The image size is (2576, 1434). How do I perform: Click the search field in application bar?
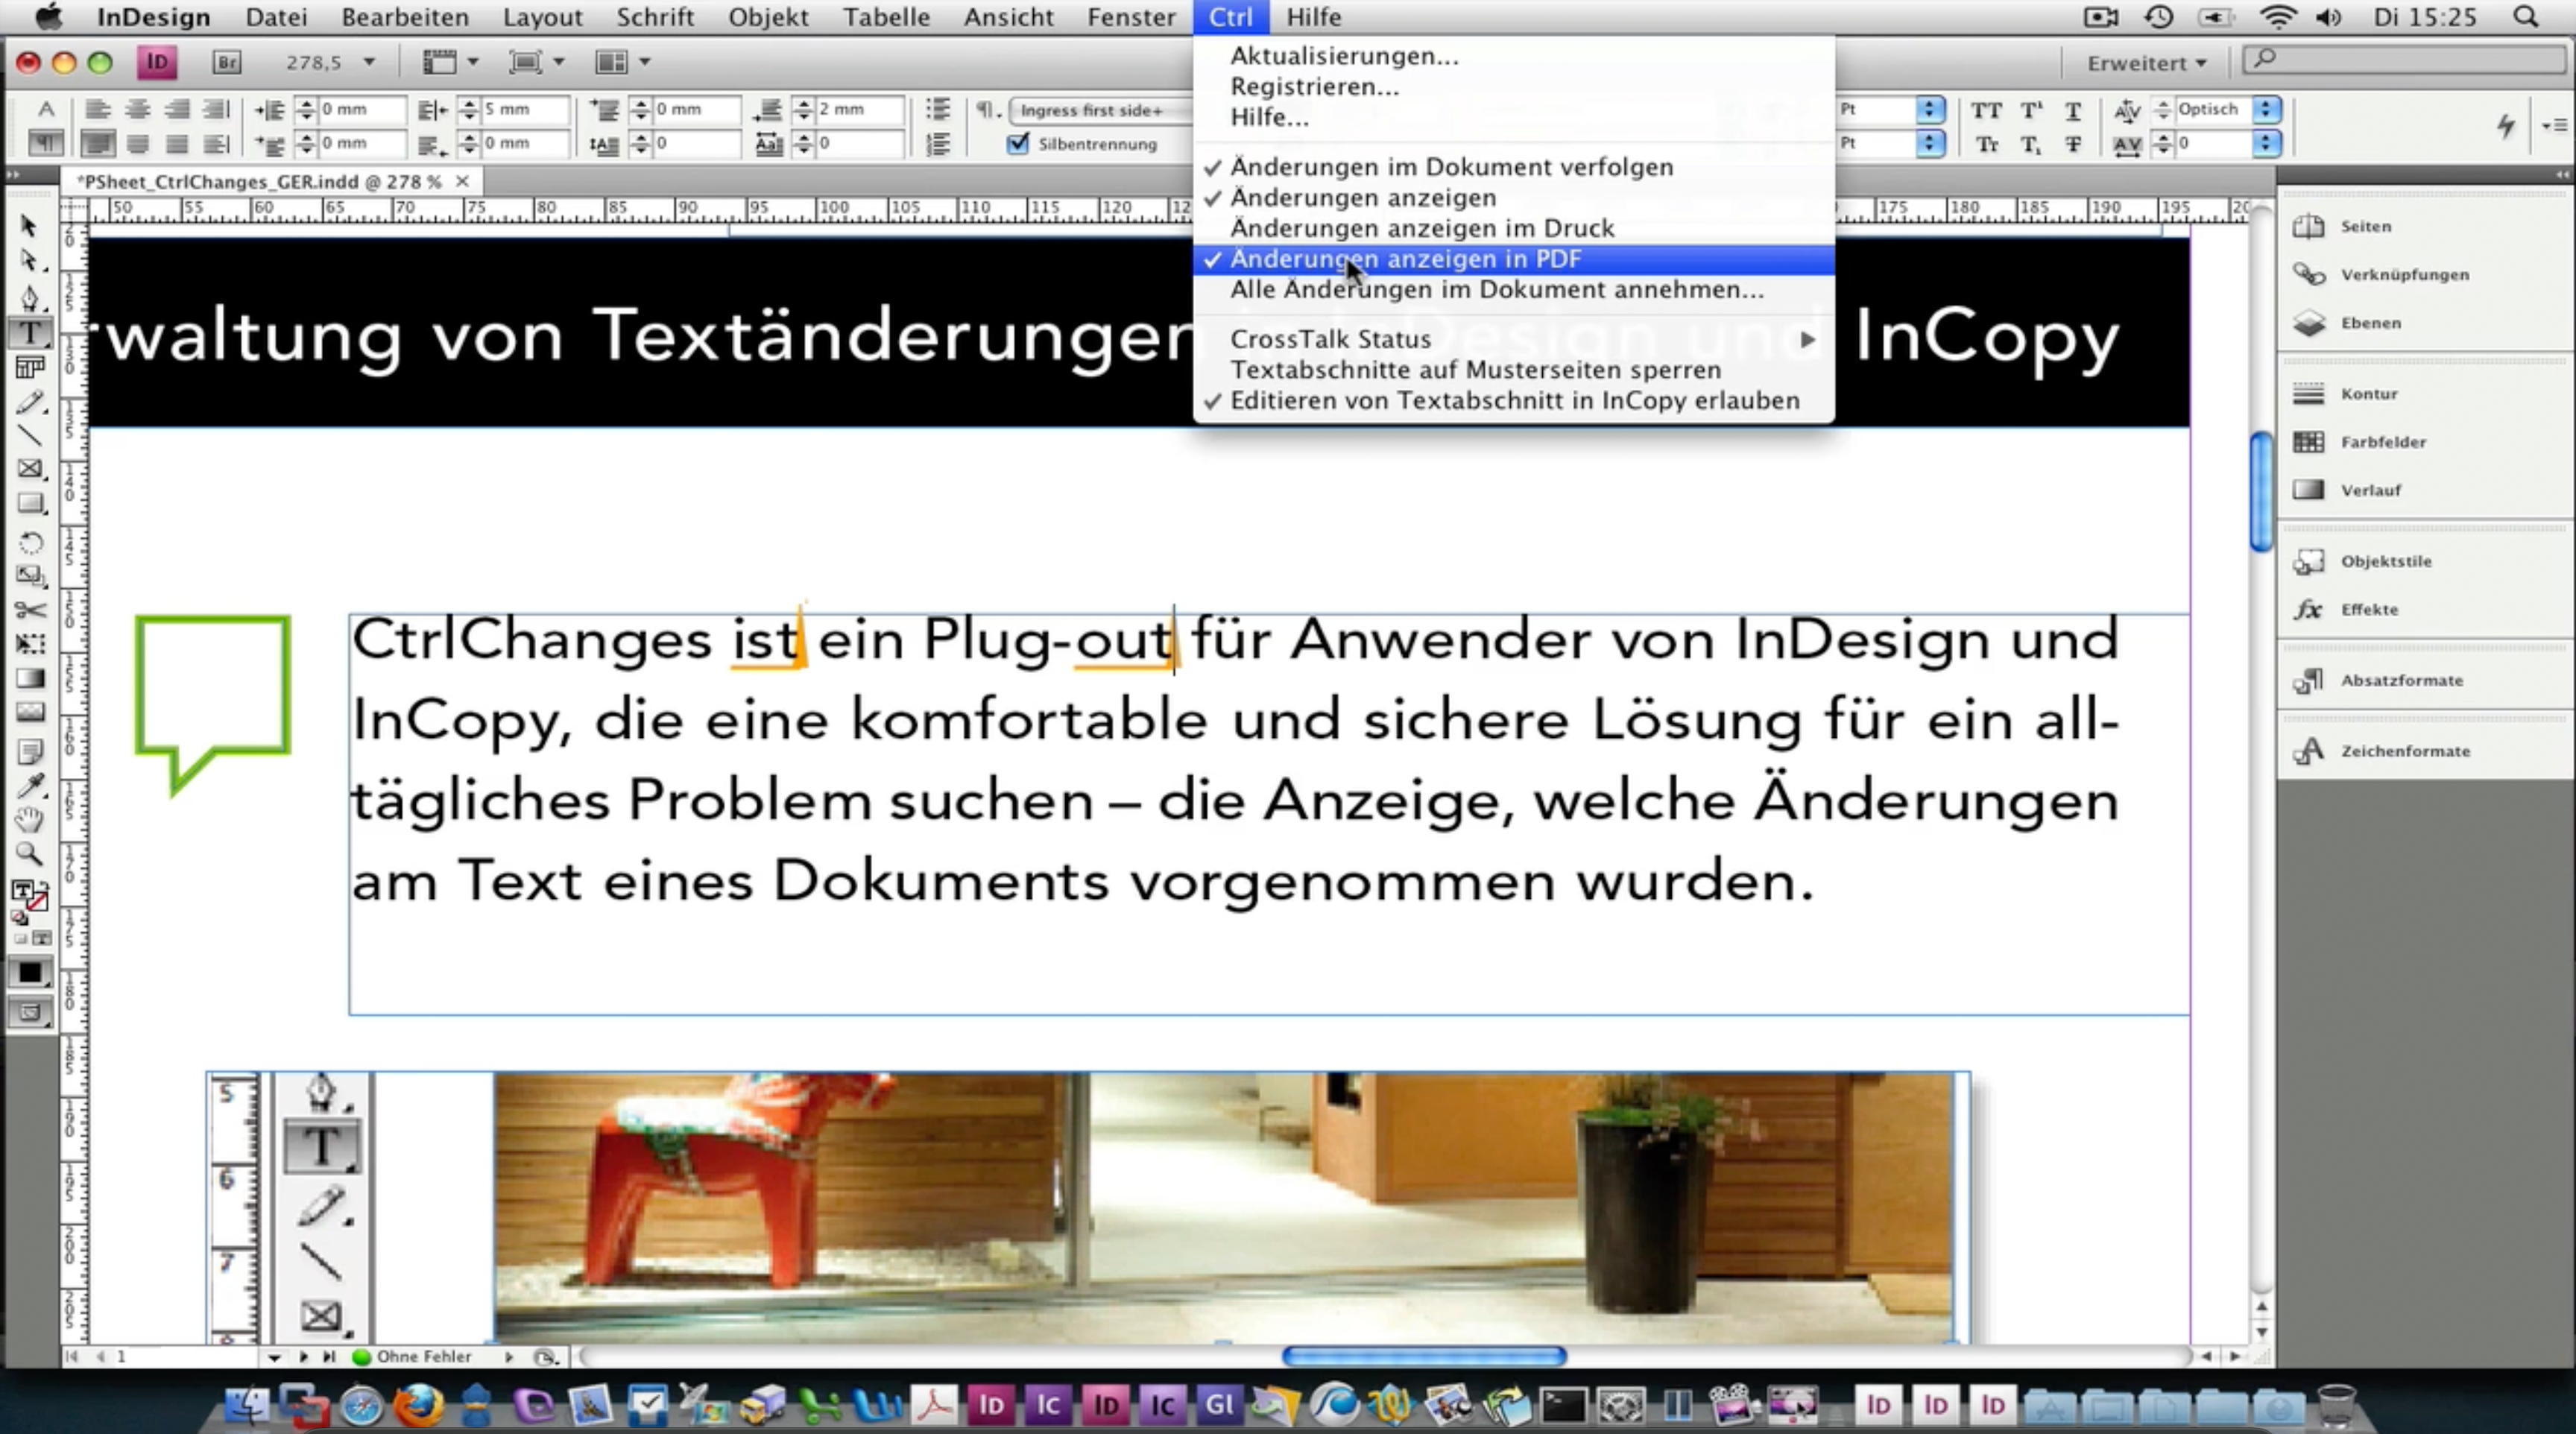[2403, 60]
